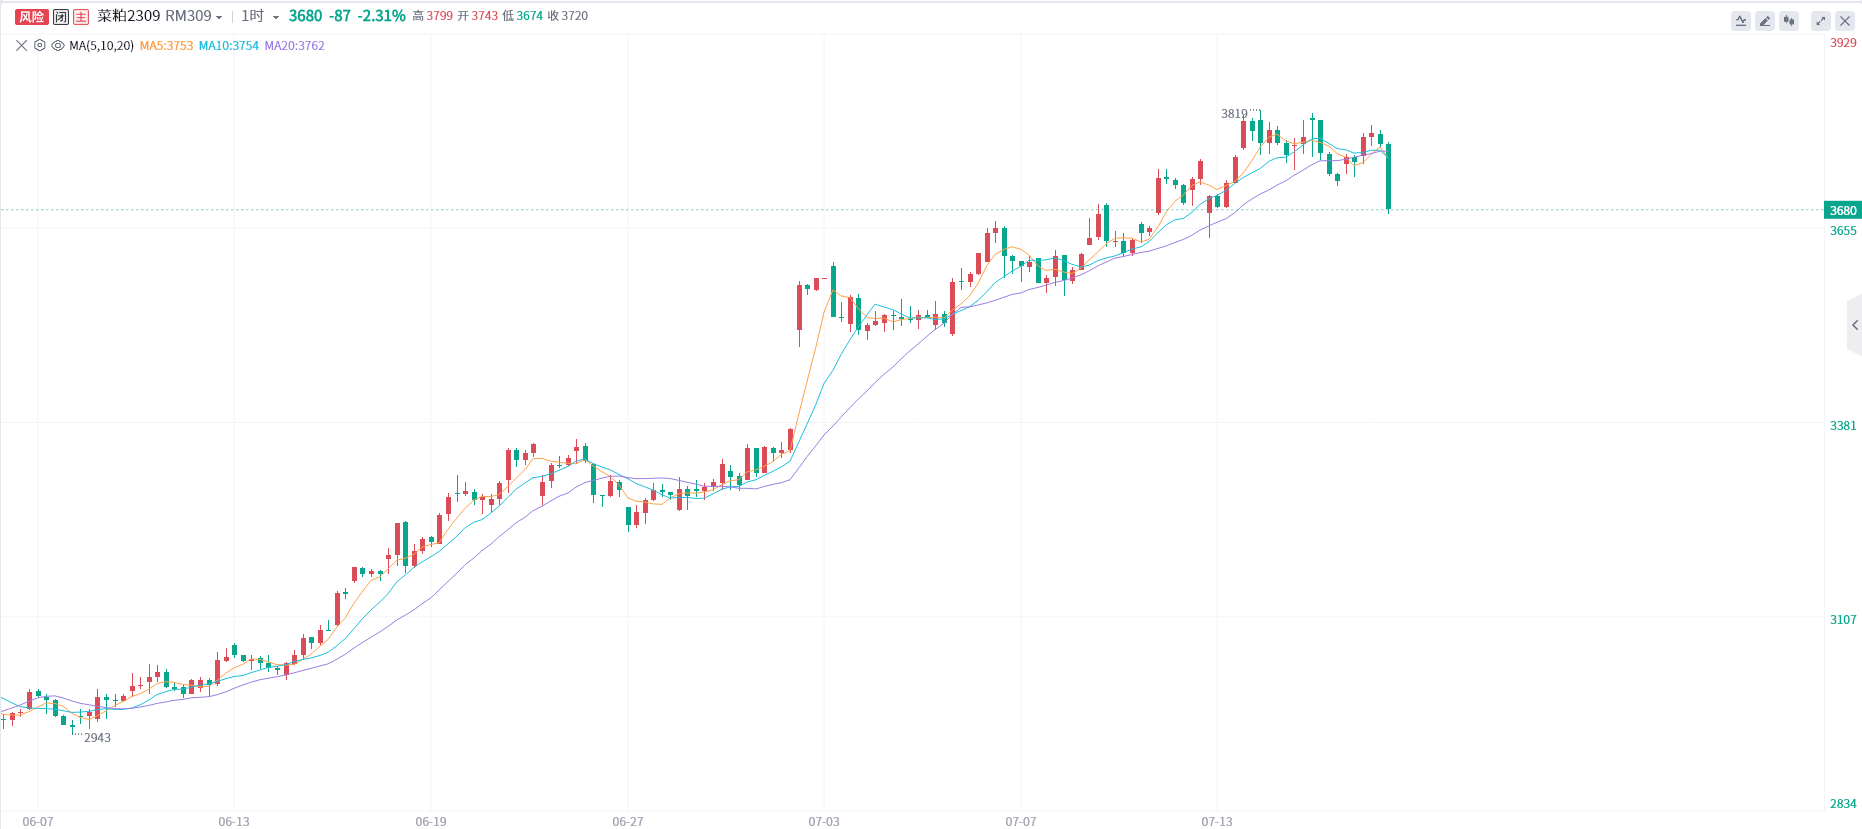Click the red 主 main contract badge
Screen dimensions: 1862x829
(x=81, y=17)
